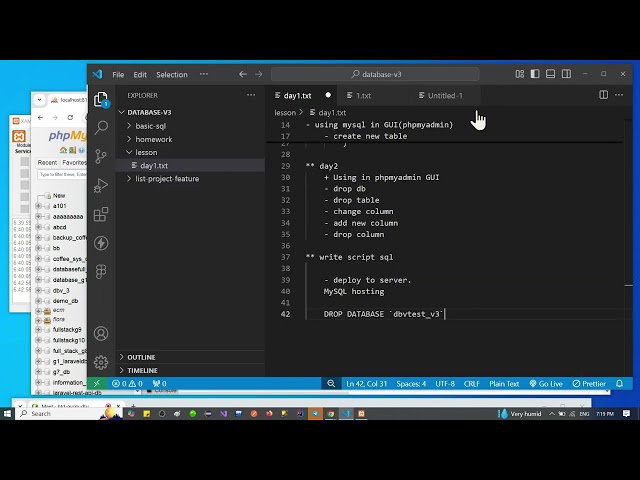Open Chrome icon in the taskbar

tap(331, 413)
